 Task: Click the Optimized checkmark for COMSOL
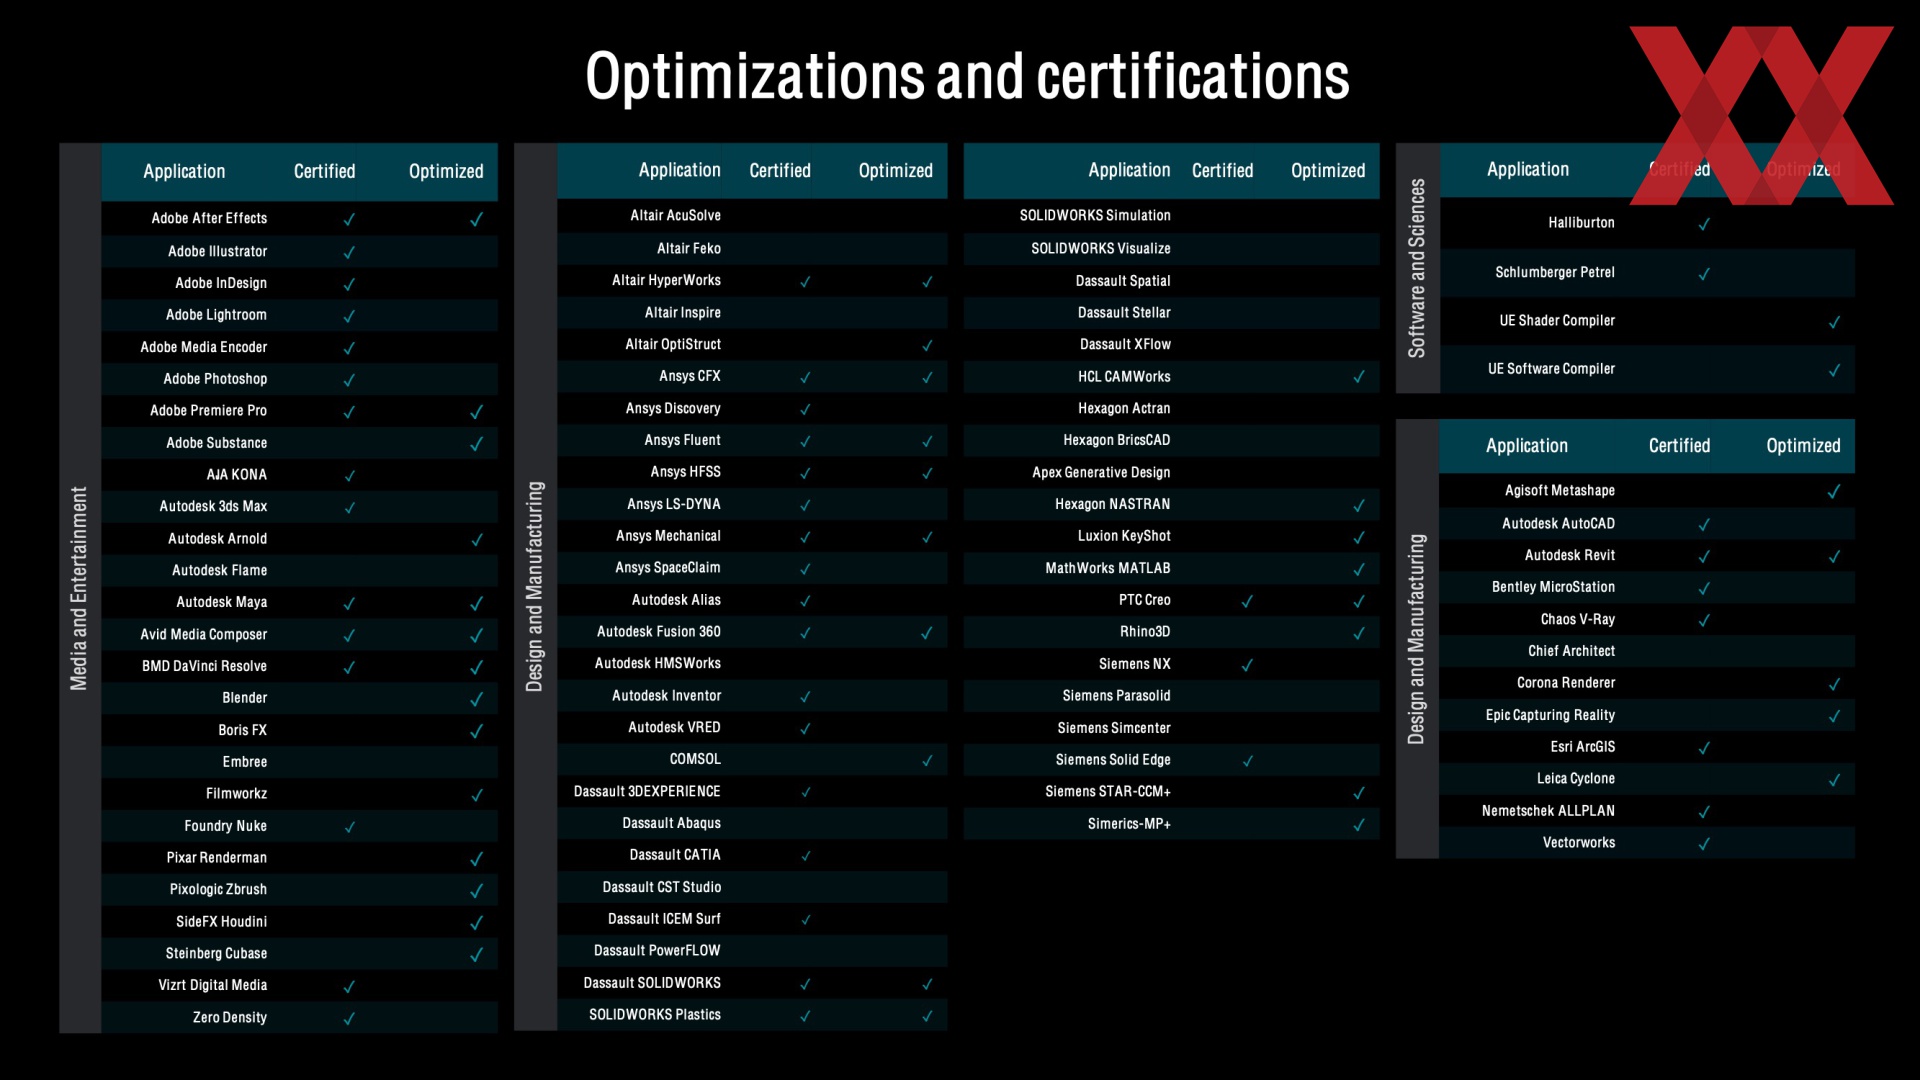927,760
